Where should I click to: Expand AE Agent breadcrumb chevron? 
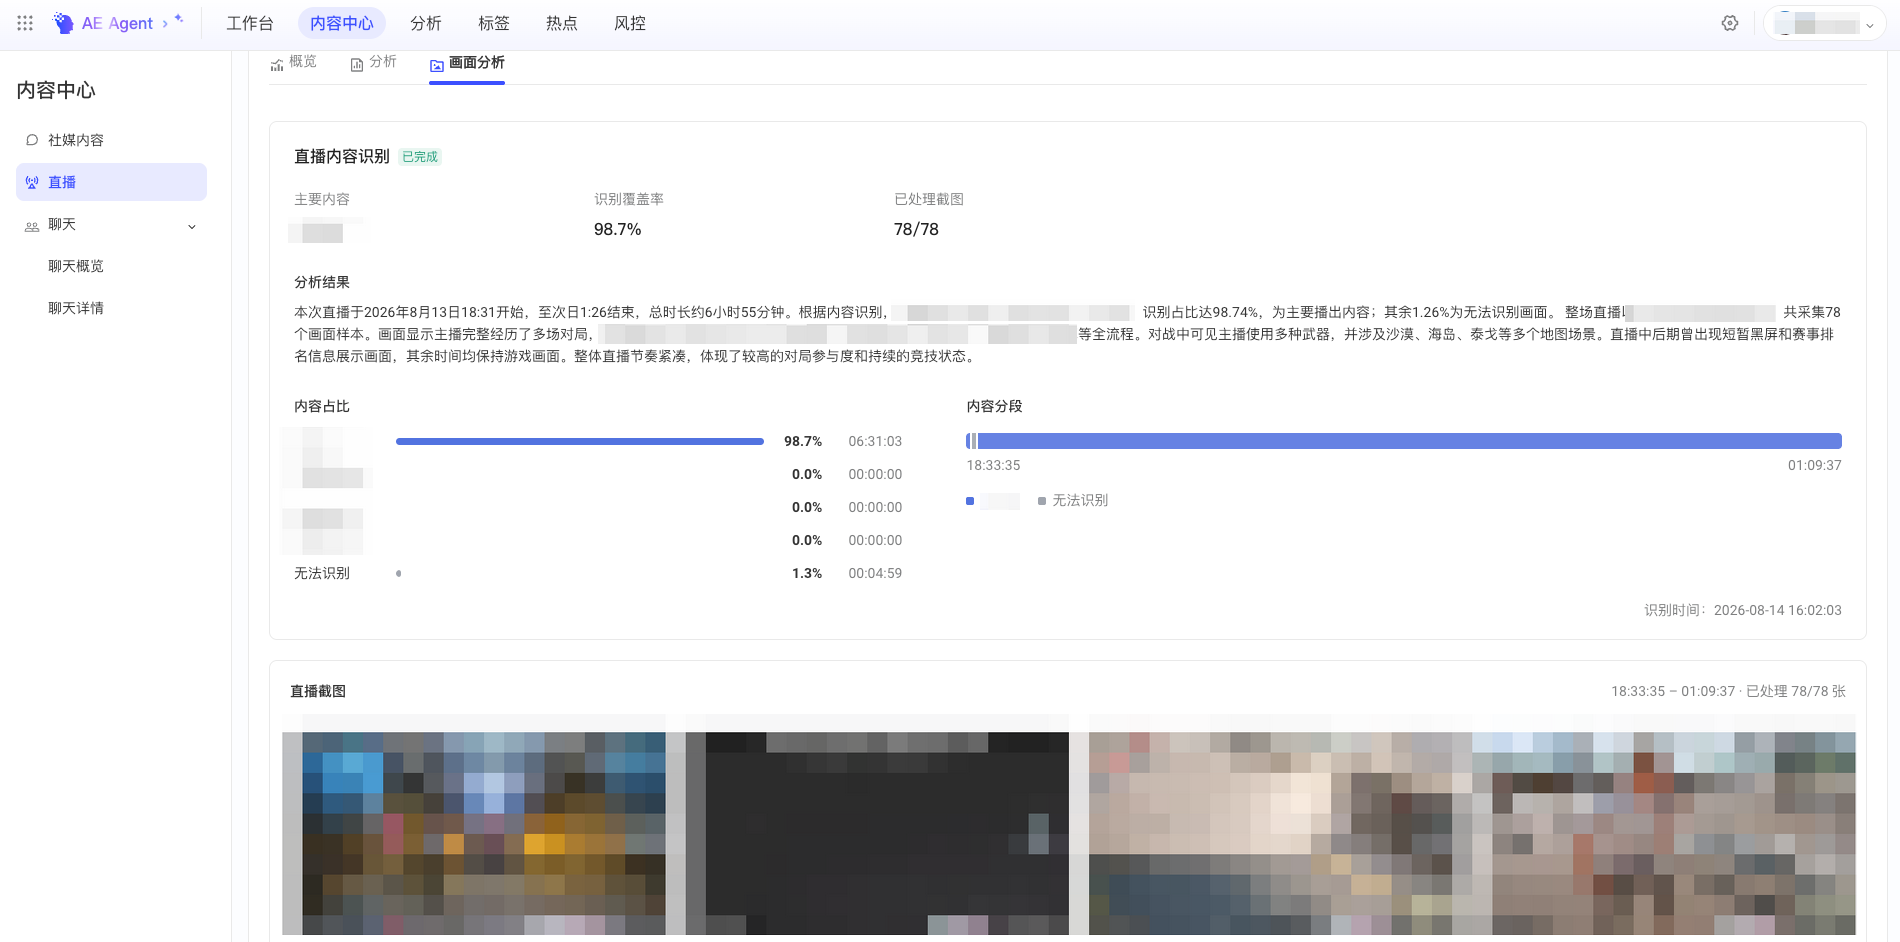click(x=165, y=23)
